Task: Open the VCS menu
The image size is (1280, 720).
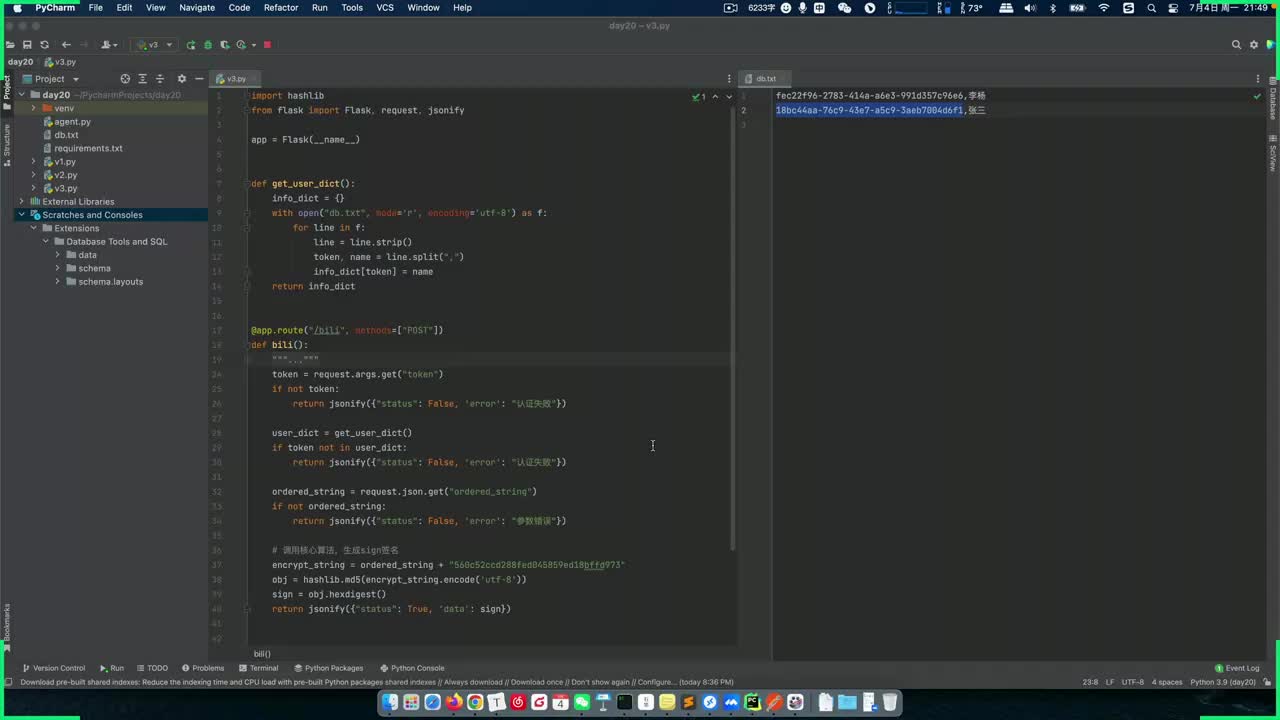Action: click(385, 8)
